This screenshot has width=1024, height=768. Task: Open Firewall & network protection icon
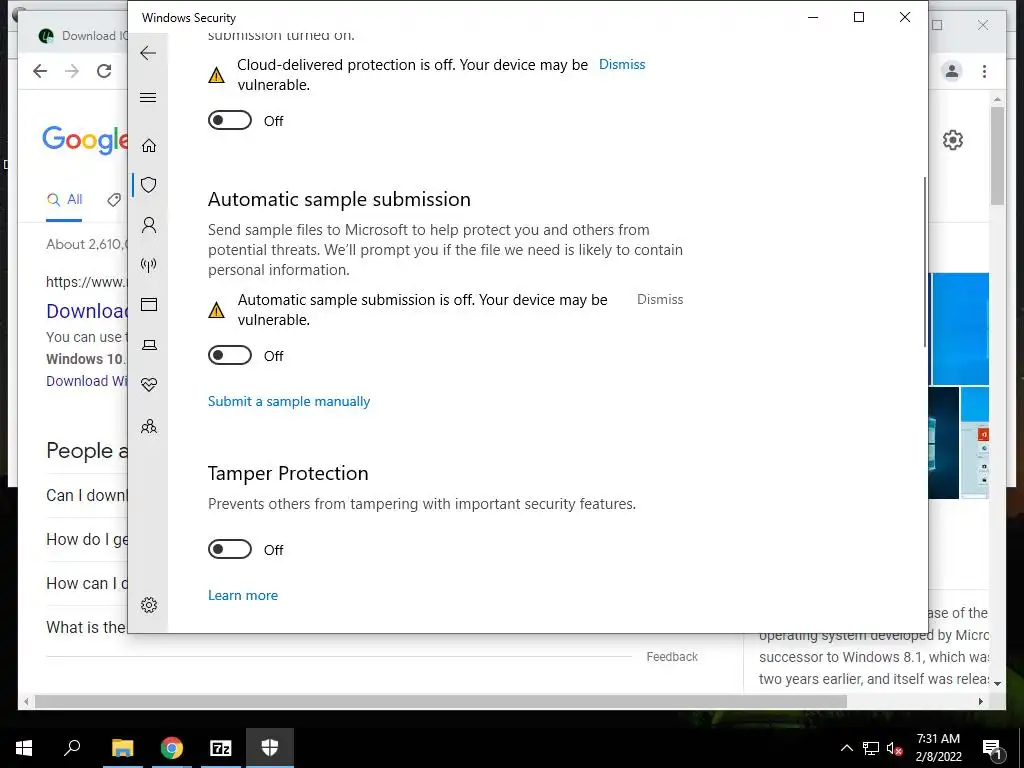pyautogui.click(x=149, y=264)
